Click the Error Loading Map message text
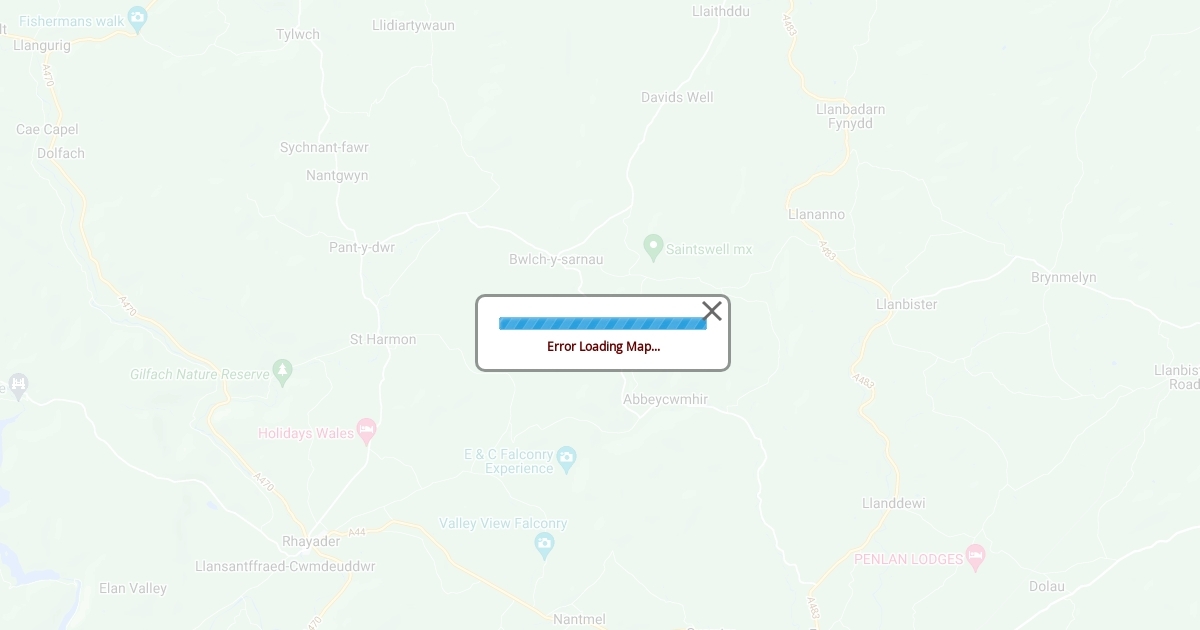The height and width of the screenshot is (630, 1200). pyautogui.click(x=603, y=346)
